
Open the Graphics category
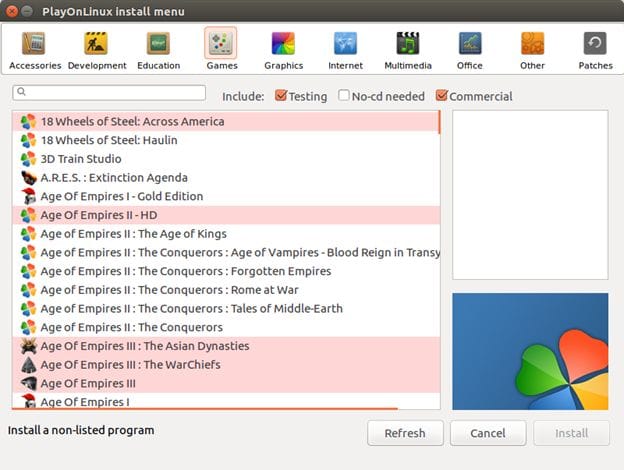point(283,50)
